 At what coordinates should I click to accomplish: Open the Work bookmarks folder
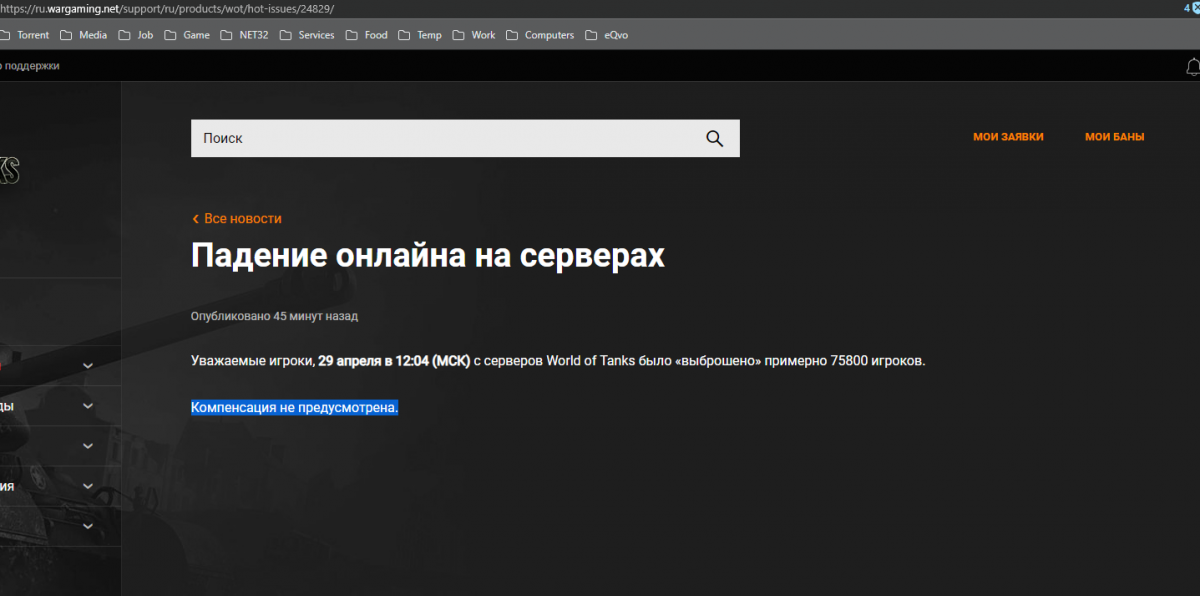pos(474,35)
